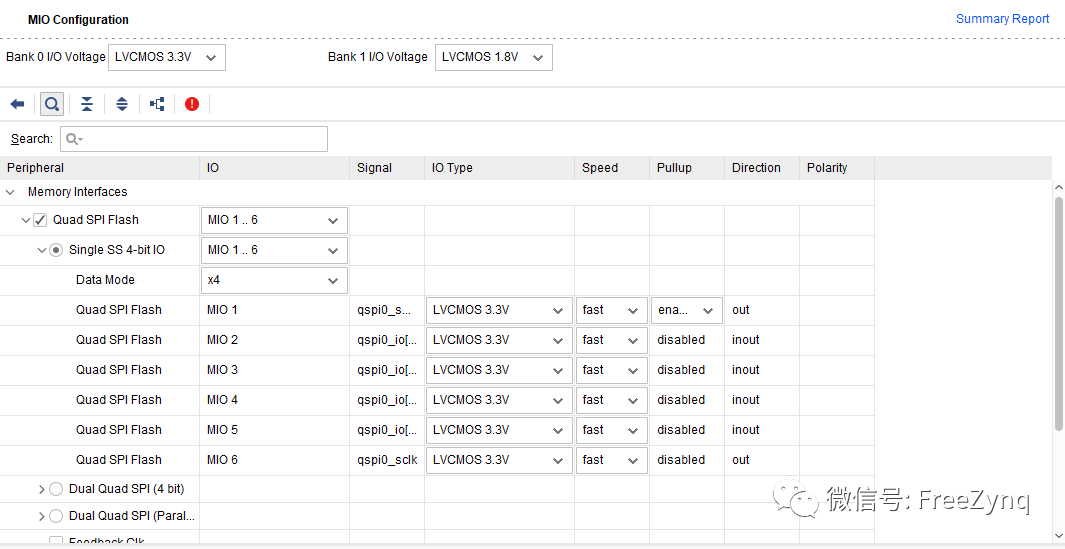Click the red error alert icon
1065x549 pixels.
coord(192,104)
